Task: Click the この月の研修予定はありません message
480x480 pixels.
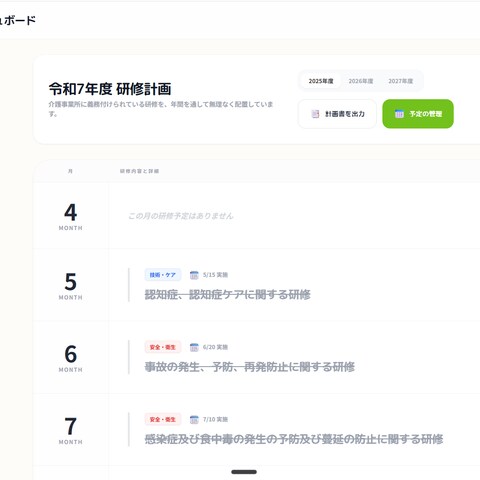Action: coord(181,216)
